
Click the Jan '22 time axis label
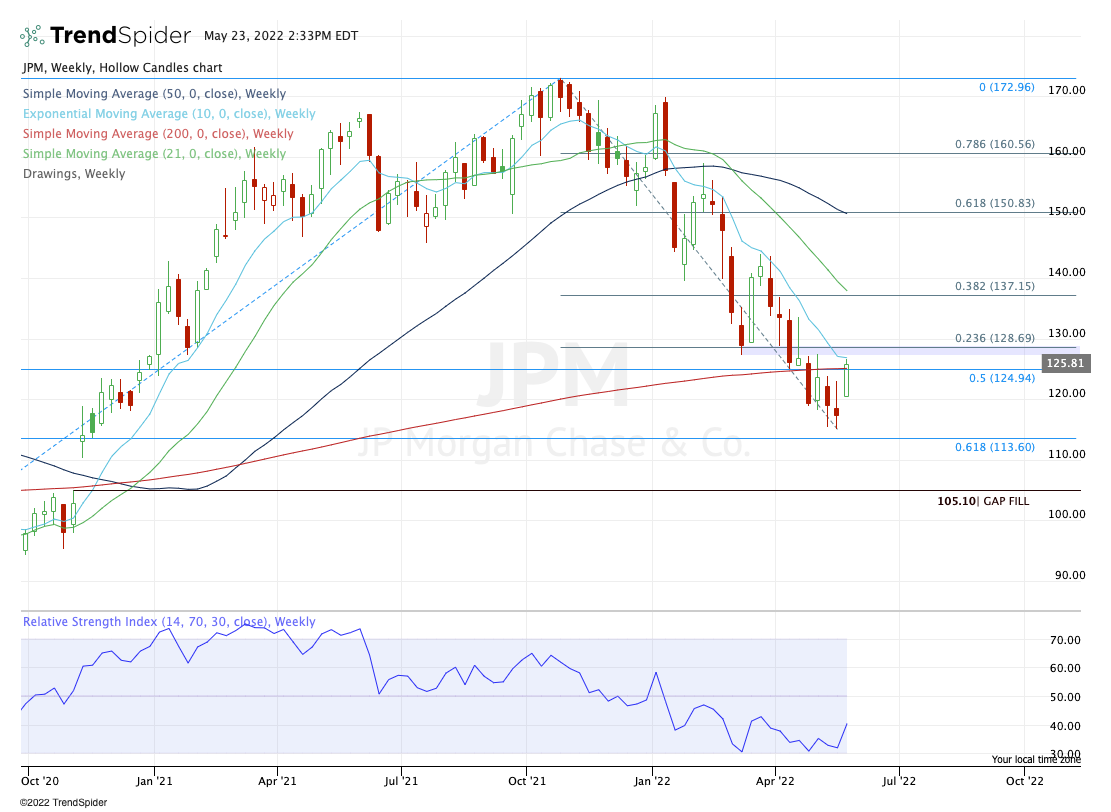click(x=652, y=781)
